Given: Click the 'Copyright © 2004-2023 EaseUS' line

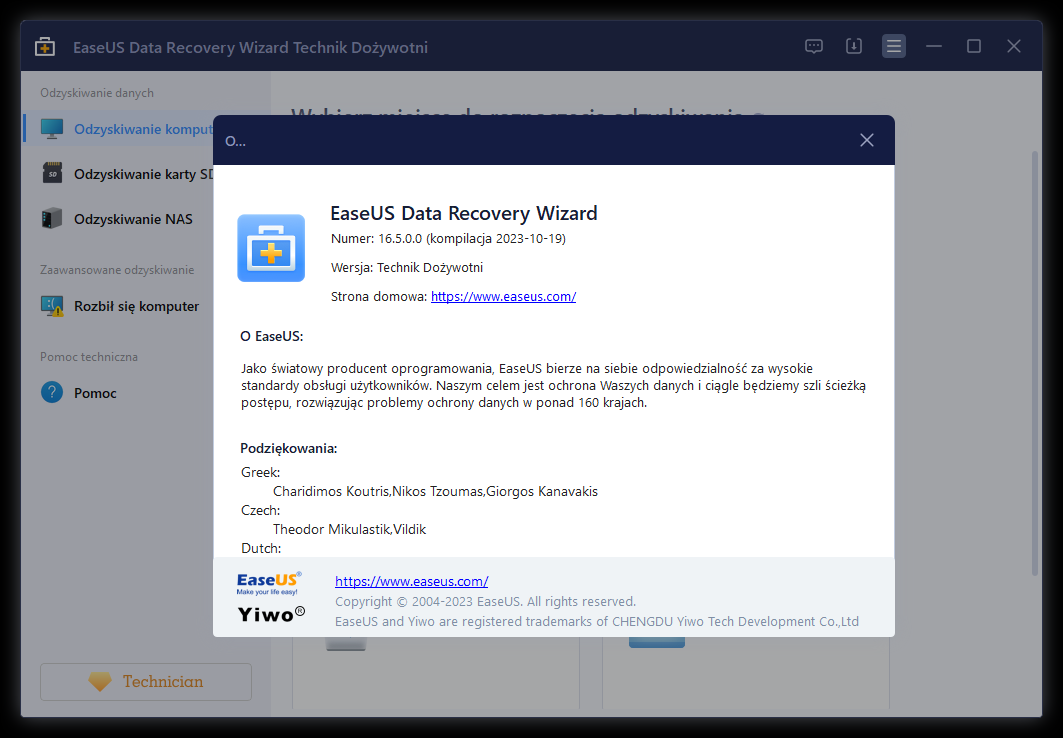Looking at the screenshot, I should (485, 602).
